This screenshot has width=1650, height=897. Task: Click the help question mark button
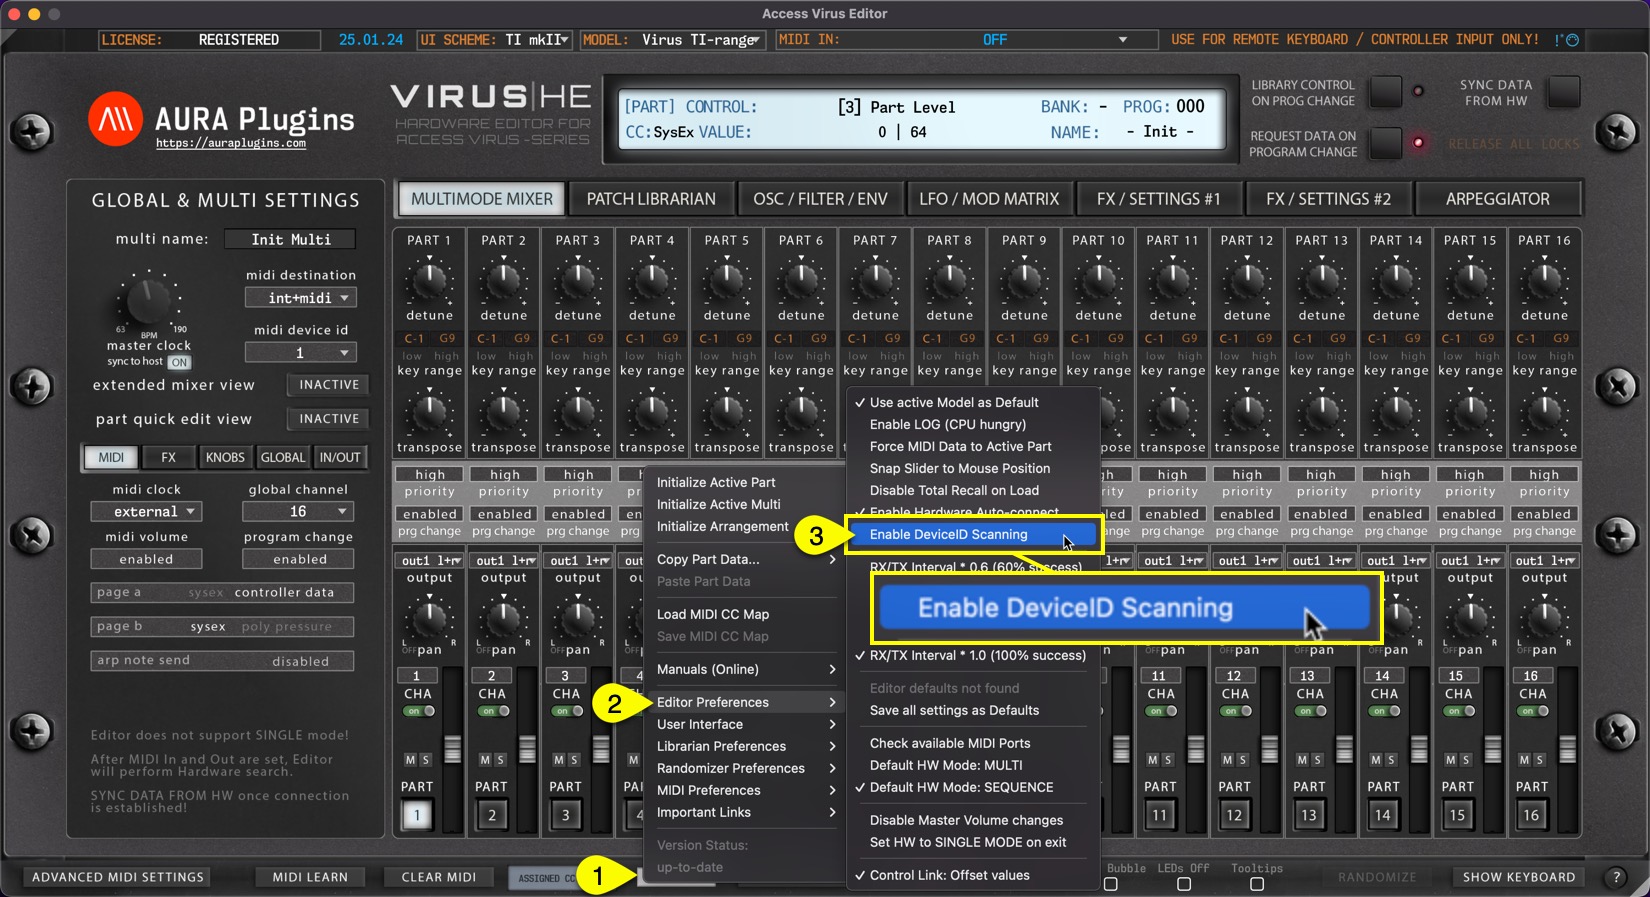point(1616,877)
